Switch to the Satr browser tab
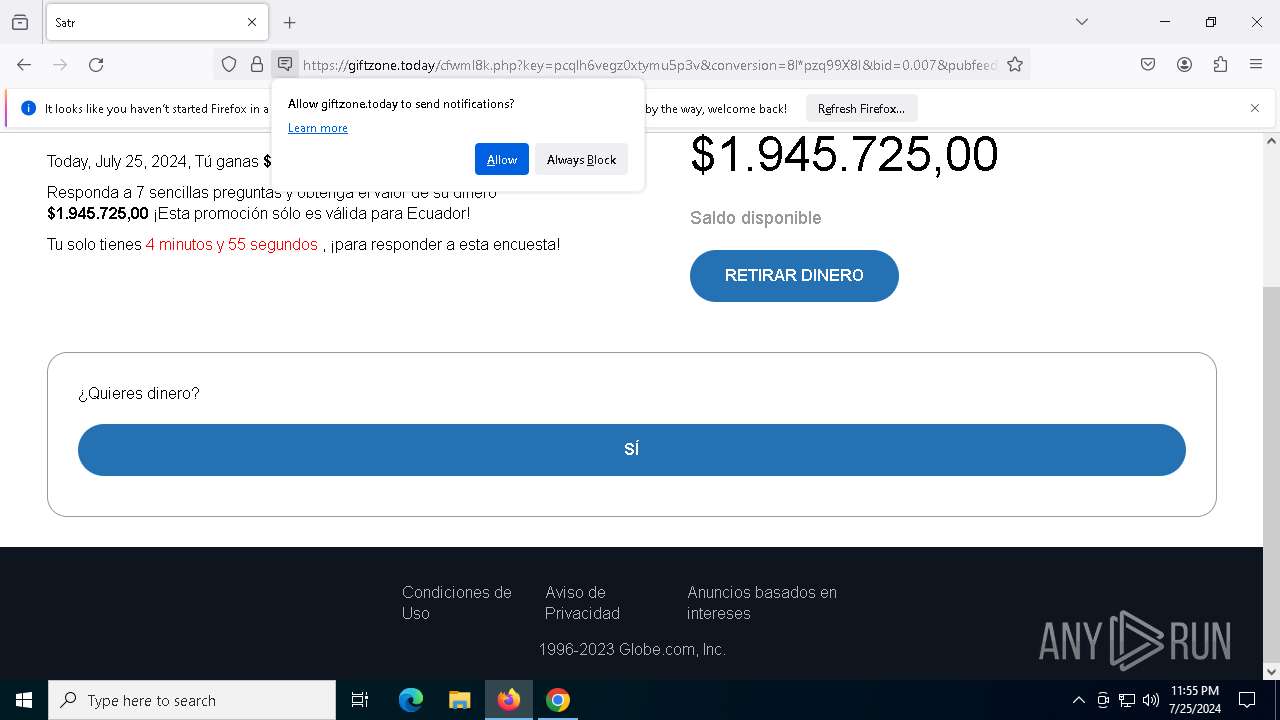Viewport: 1280px width, 720px height. click(157, 22)
